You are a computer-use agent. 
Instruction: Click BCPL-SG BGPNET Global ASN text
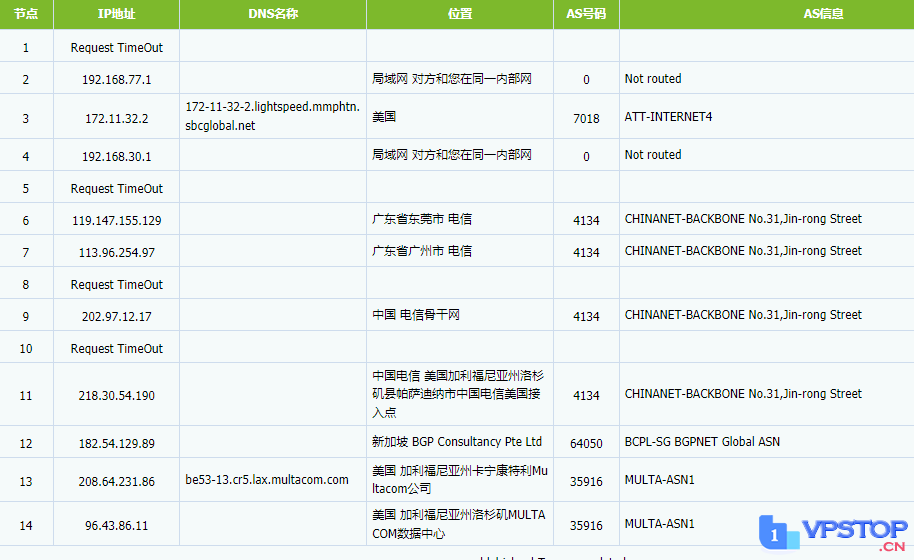(x=702, y=442)
